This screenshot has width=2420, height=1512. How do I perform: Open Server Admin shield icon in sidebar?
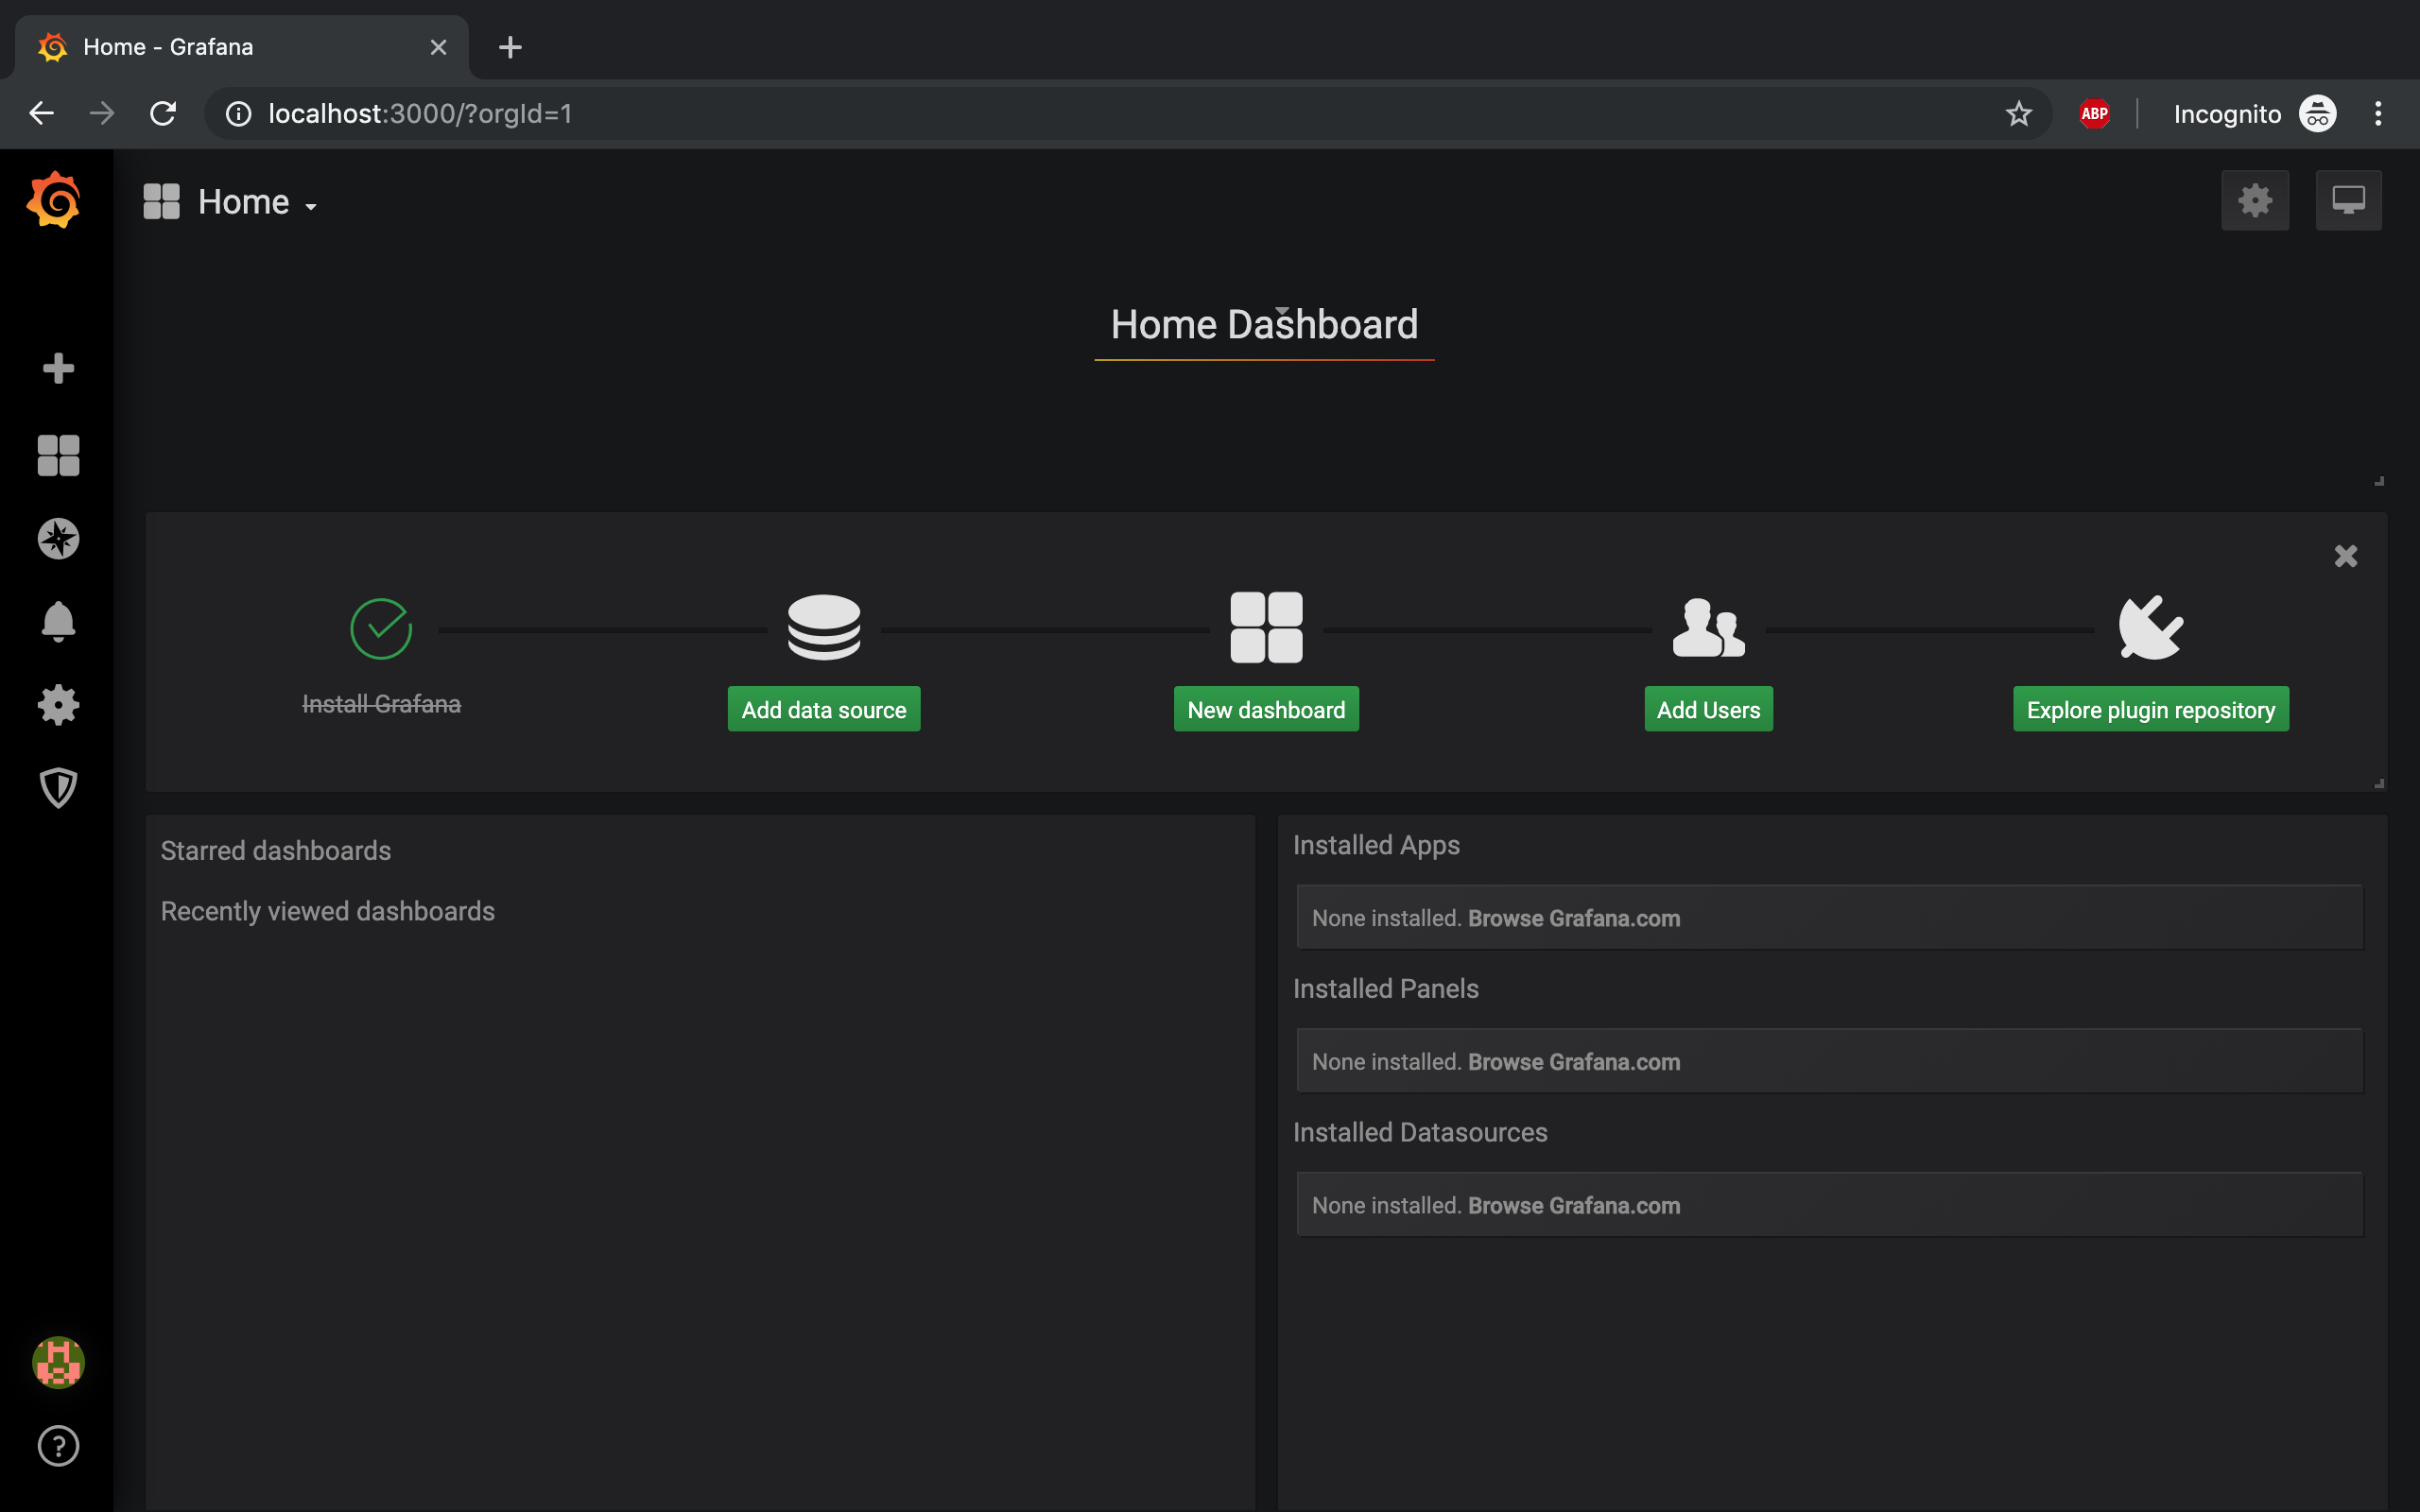[58, 788]
